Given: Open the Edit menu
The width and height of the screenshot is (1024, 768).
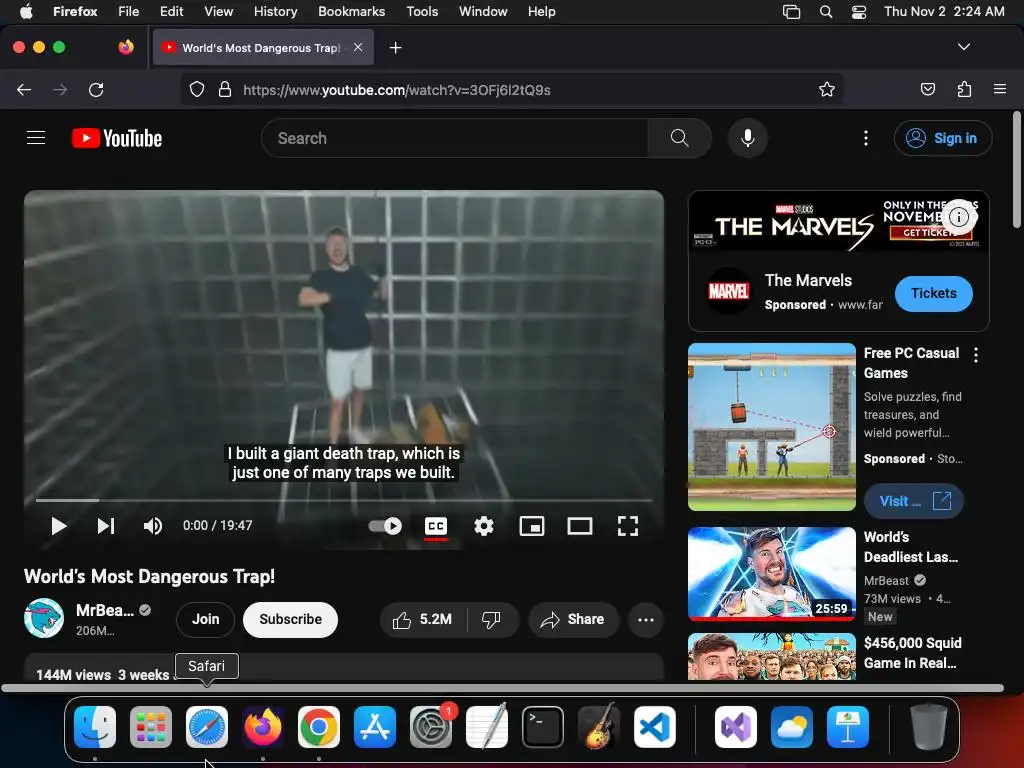Looking at the screenshot, I should point(171,11).
